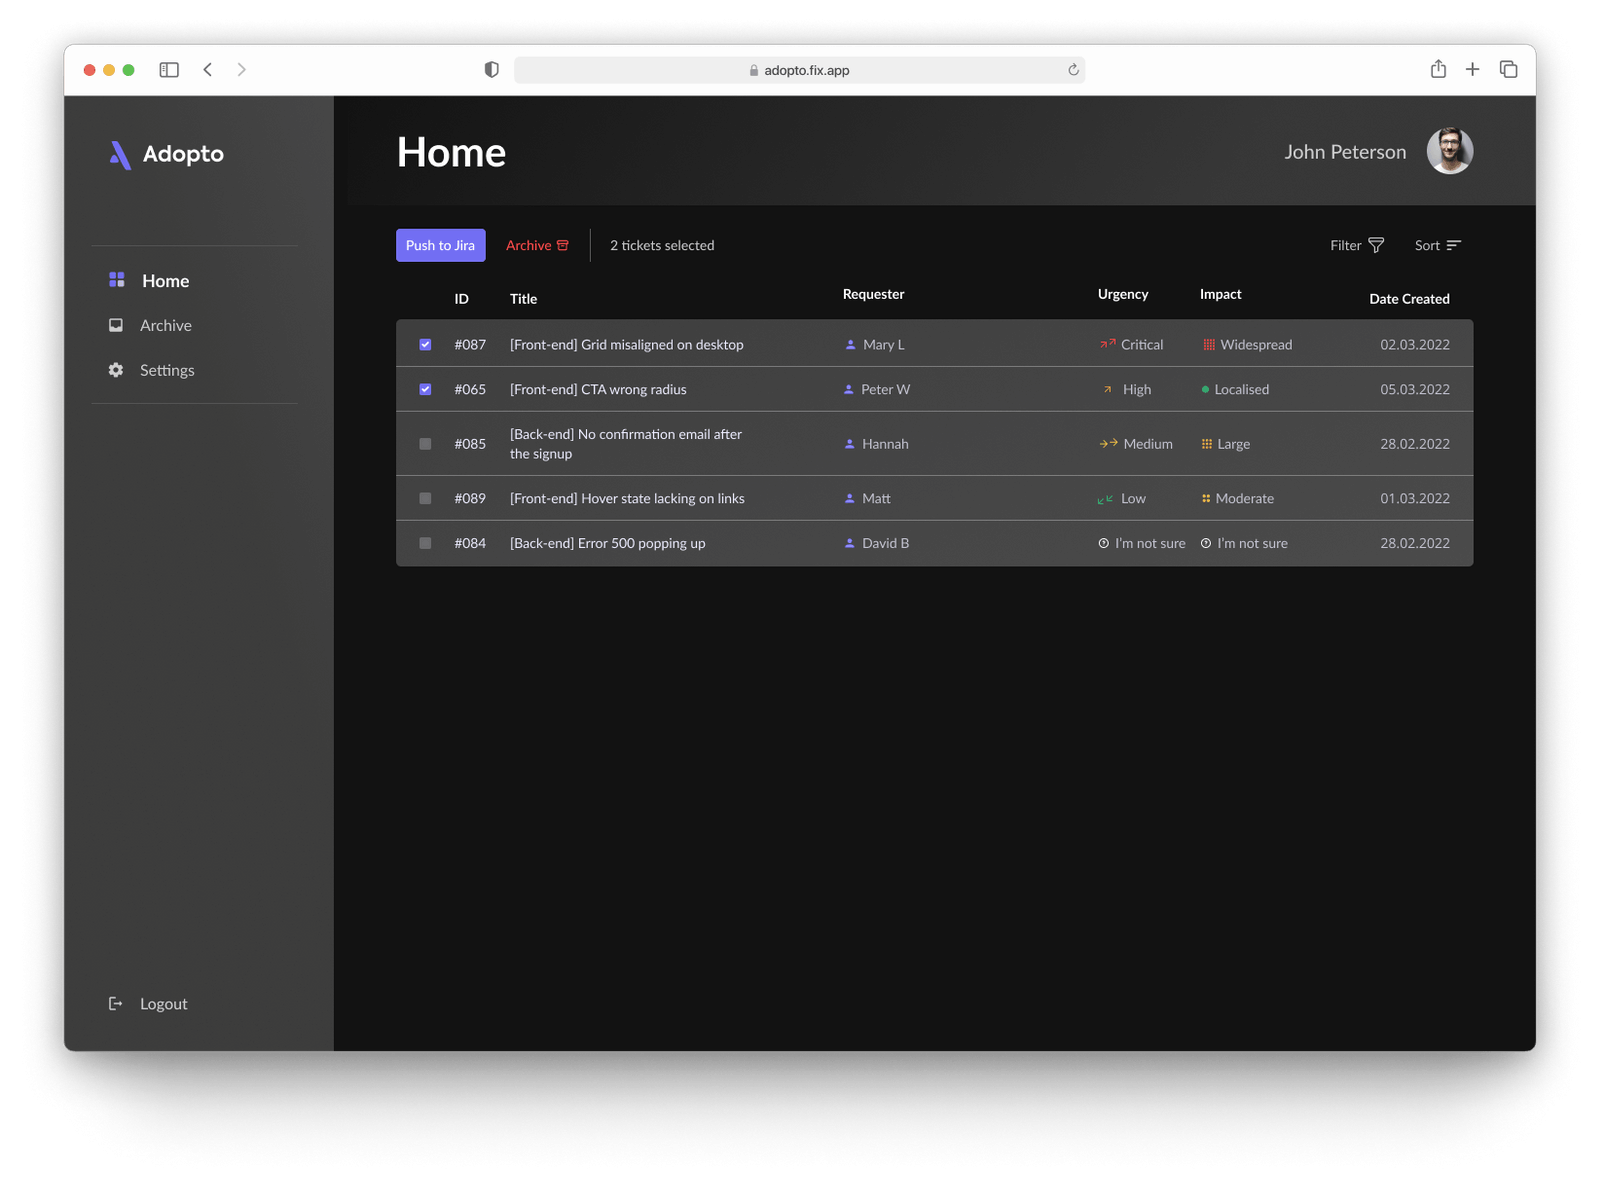
Task: Click ticket title 'Error 500 popping up'
Action: click(607, 543)
